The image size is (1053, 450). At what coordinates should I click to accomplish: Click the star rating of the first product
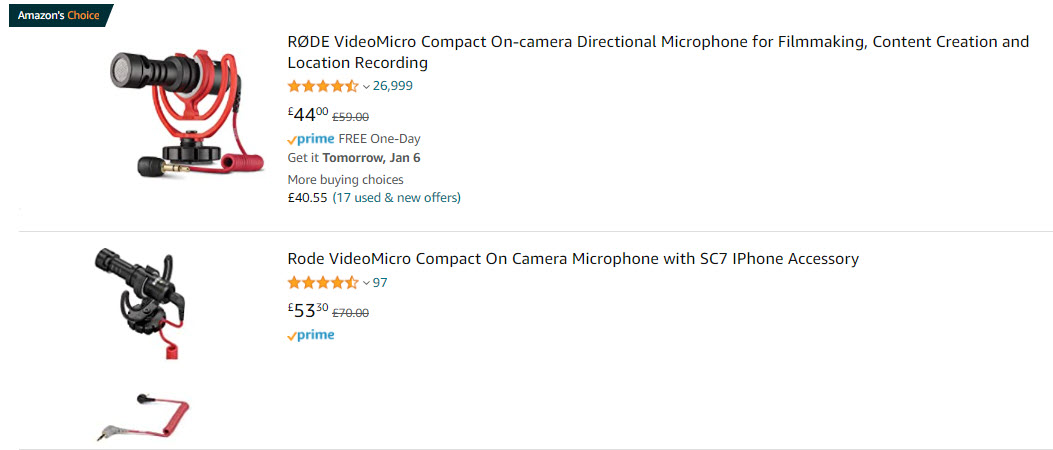(322, 86)
